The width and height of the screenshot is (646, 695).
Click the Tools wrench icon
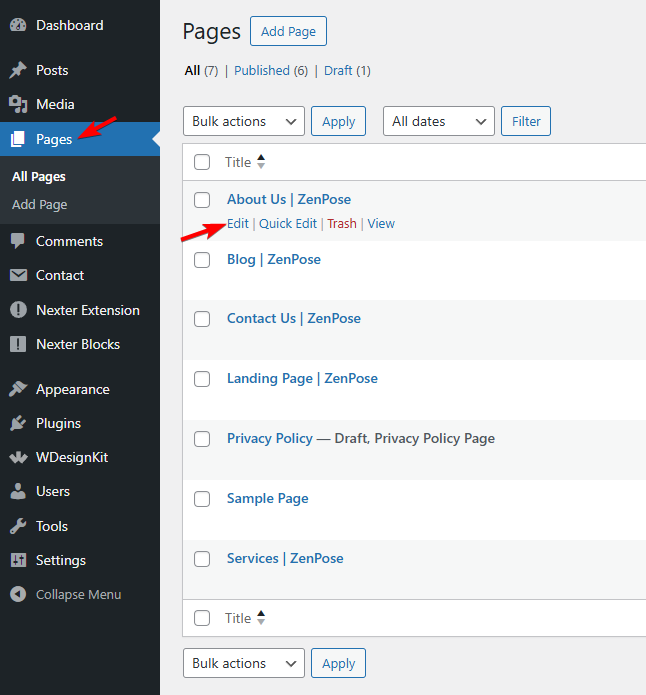point(18,526)
